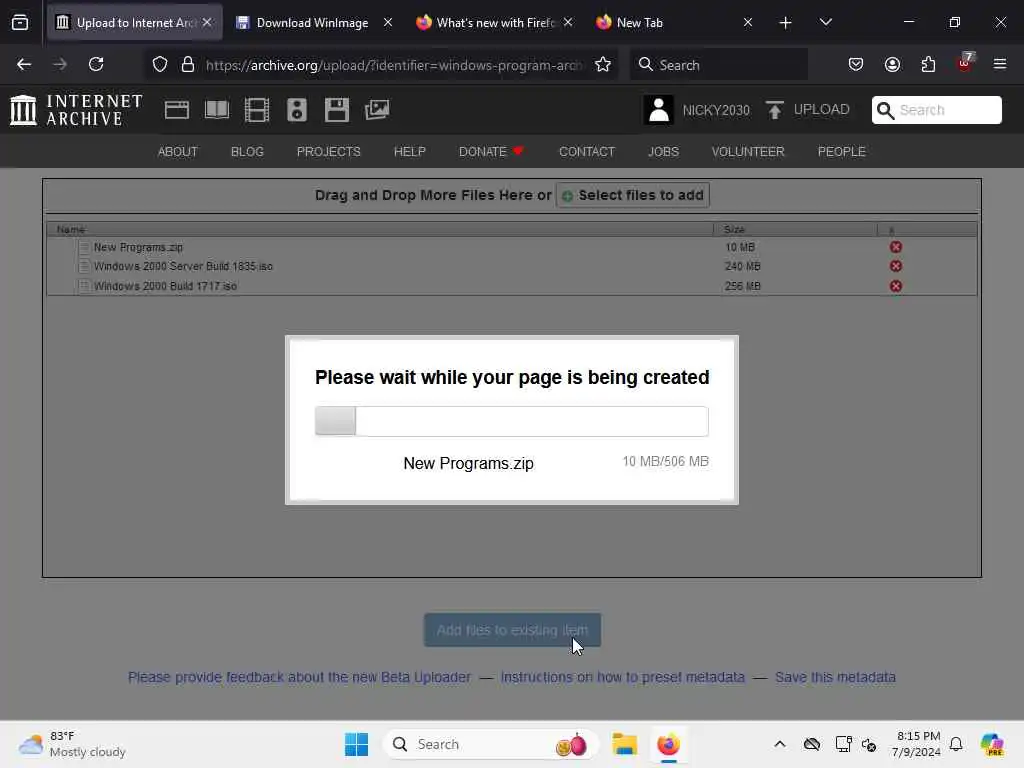Open the Video film-strip icon
Screen dimensions: 1024x768
point(257,110)
